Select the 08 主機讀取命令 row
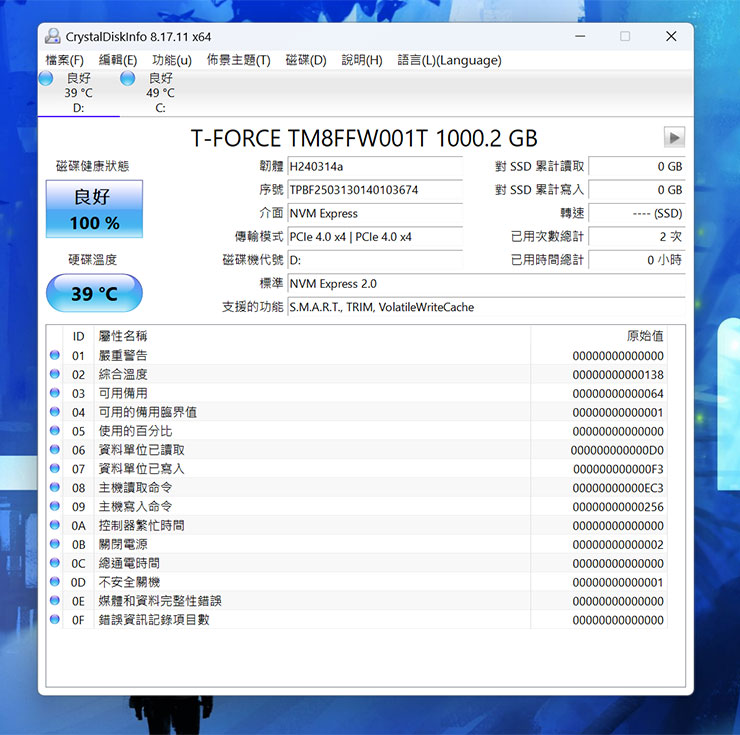Image resolution: width=740 pixels, height=735 pixels. point(357,488)
